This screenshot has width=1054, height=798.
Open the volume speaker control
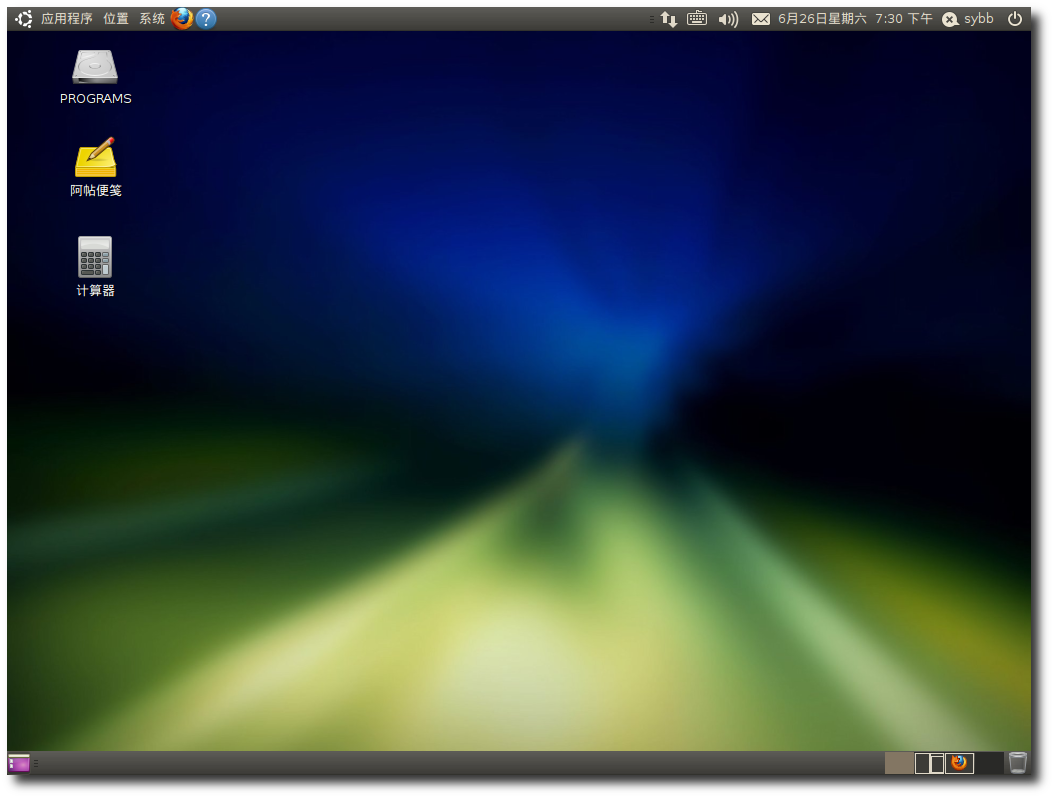[x=728, y=19]
